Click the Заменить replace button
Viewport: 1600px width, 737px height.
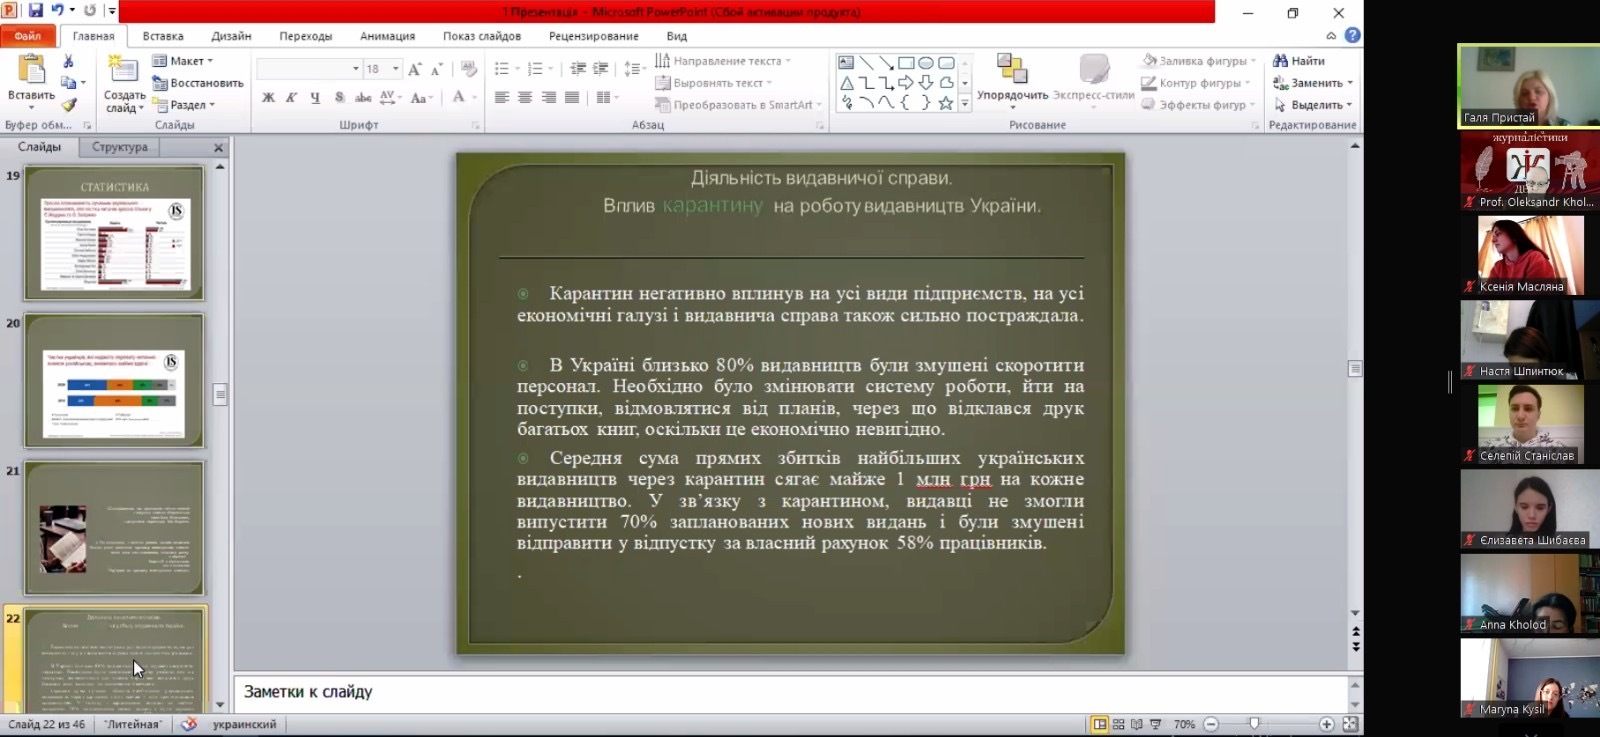point(1313,83)
